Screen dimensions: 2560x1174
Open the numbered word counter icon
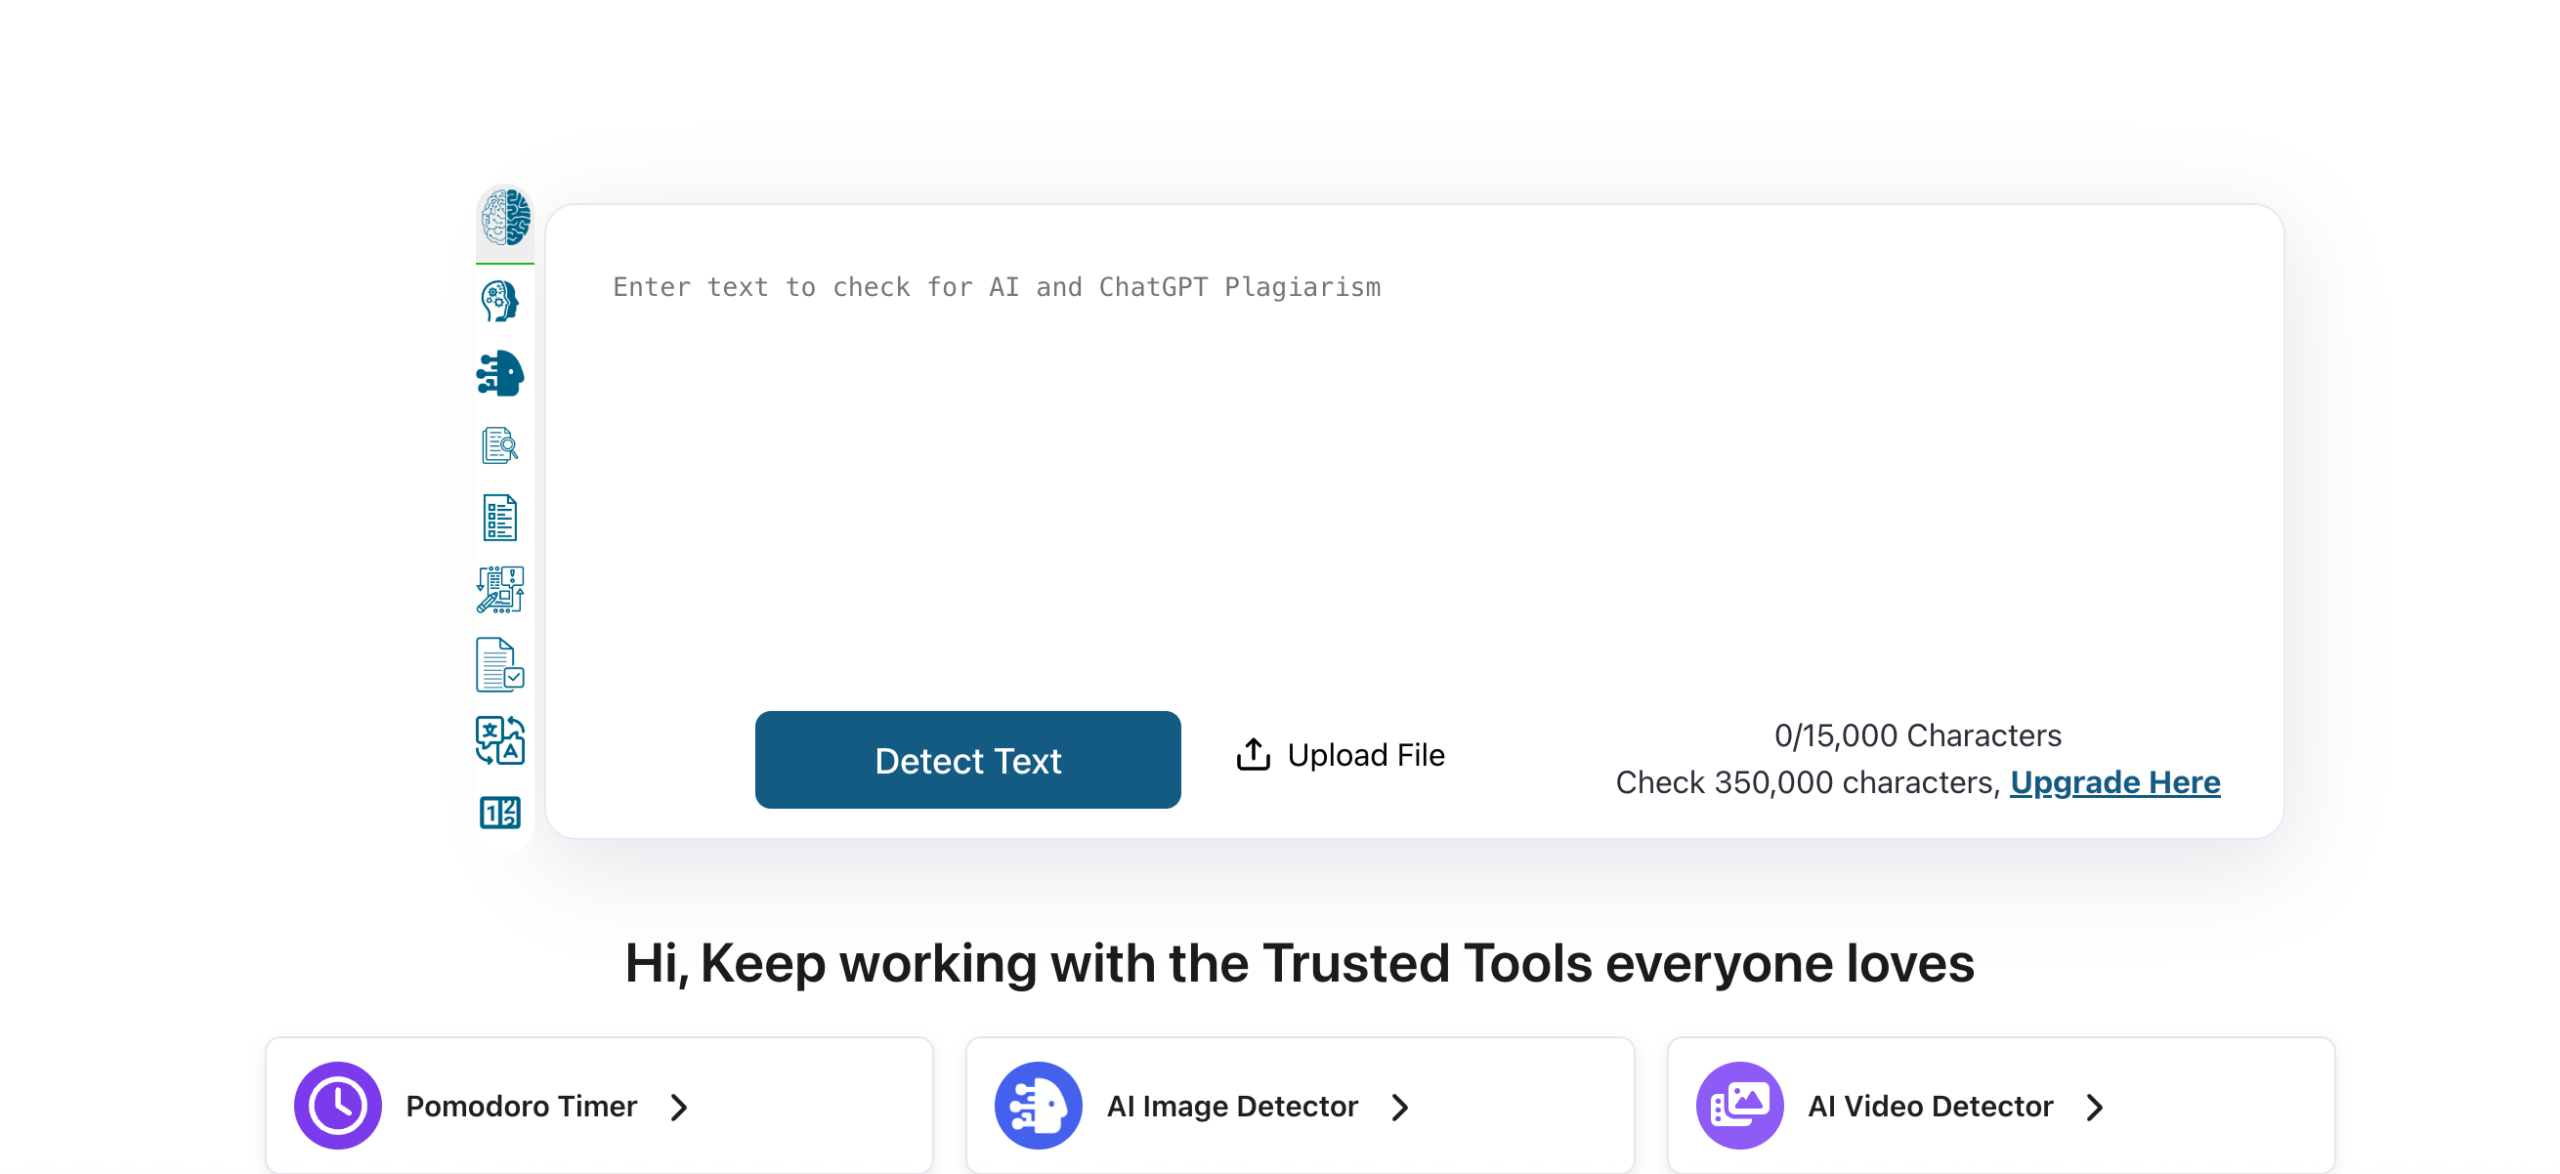pyautogui.click(x=499, y=813)
